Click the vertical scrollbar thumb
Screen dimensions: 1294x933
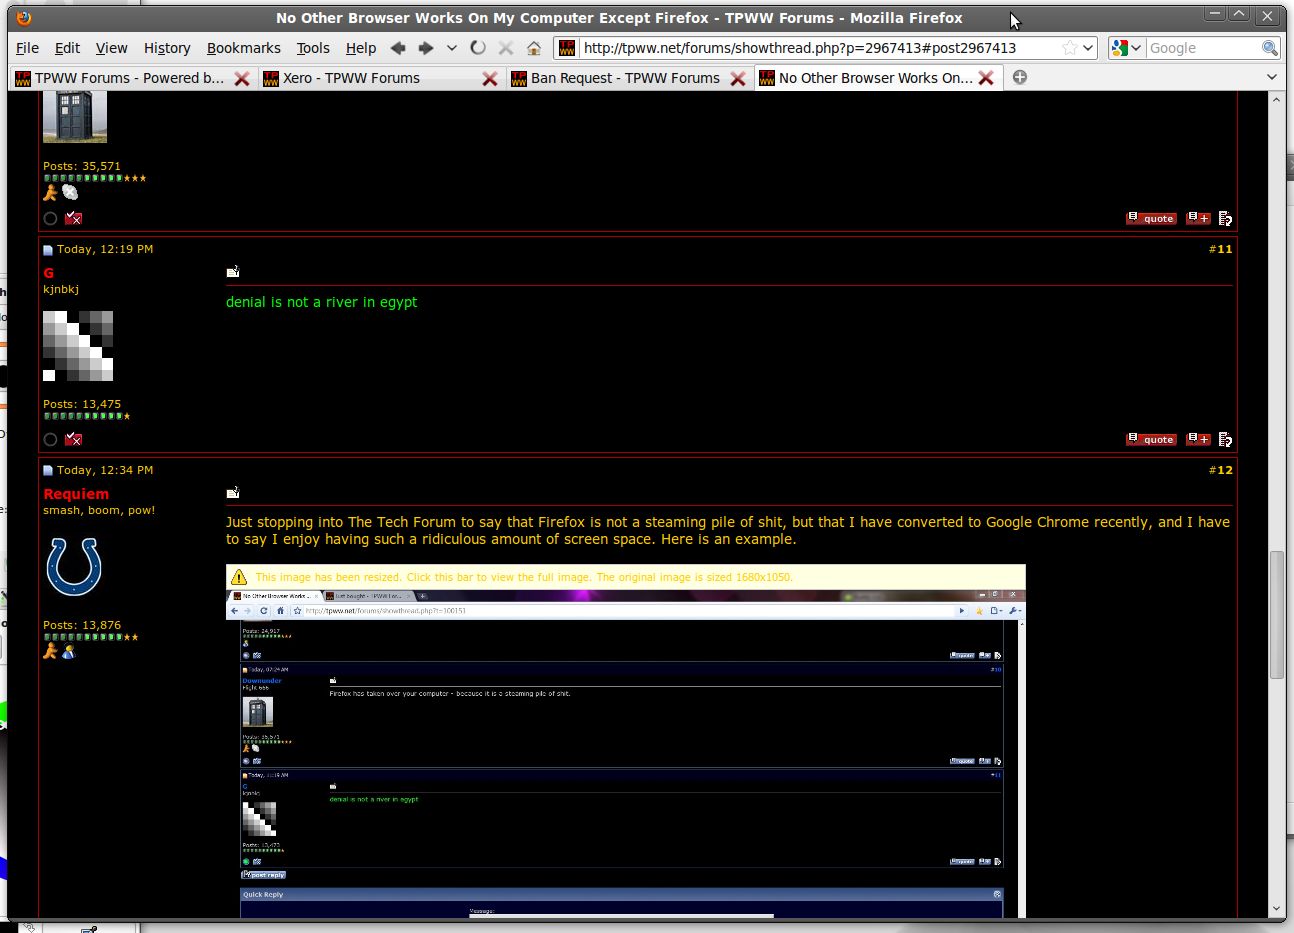(1276, 615)
